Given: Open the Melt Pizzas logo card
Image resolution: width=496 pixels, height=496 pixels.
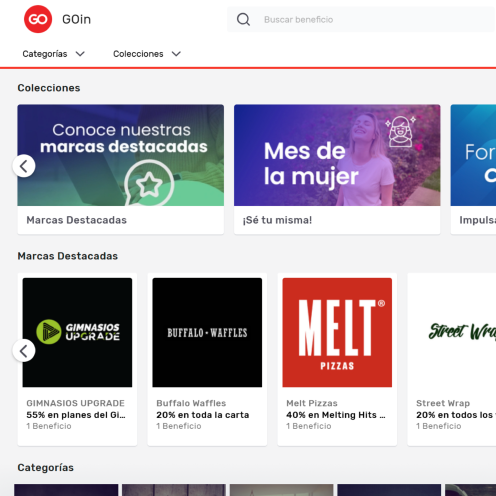Looking at the screenshot, I should [x=337, y=332].
